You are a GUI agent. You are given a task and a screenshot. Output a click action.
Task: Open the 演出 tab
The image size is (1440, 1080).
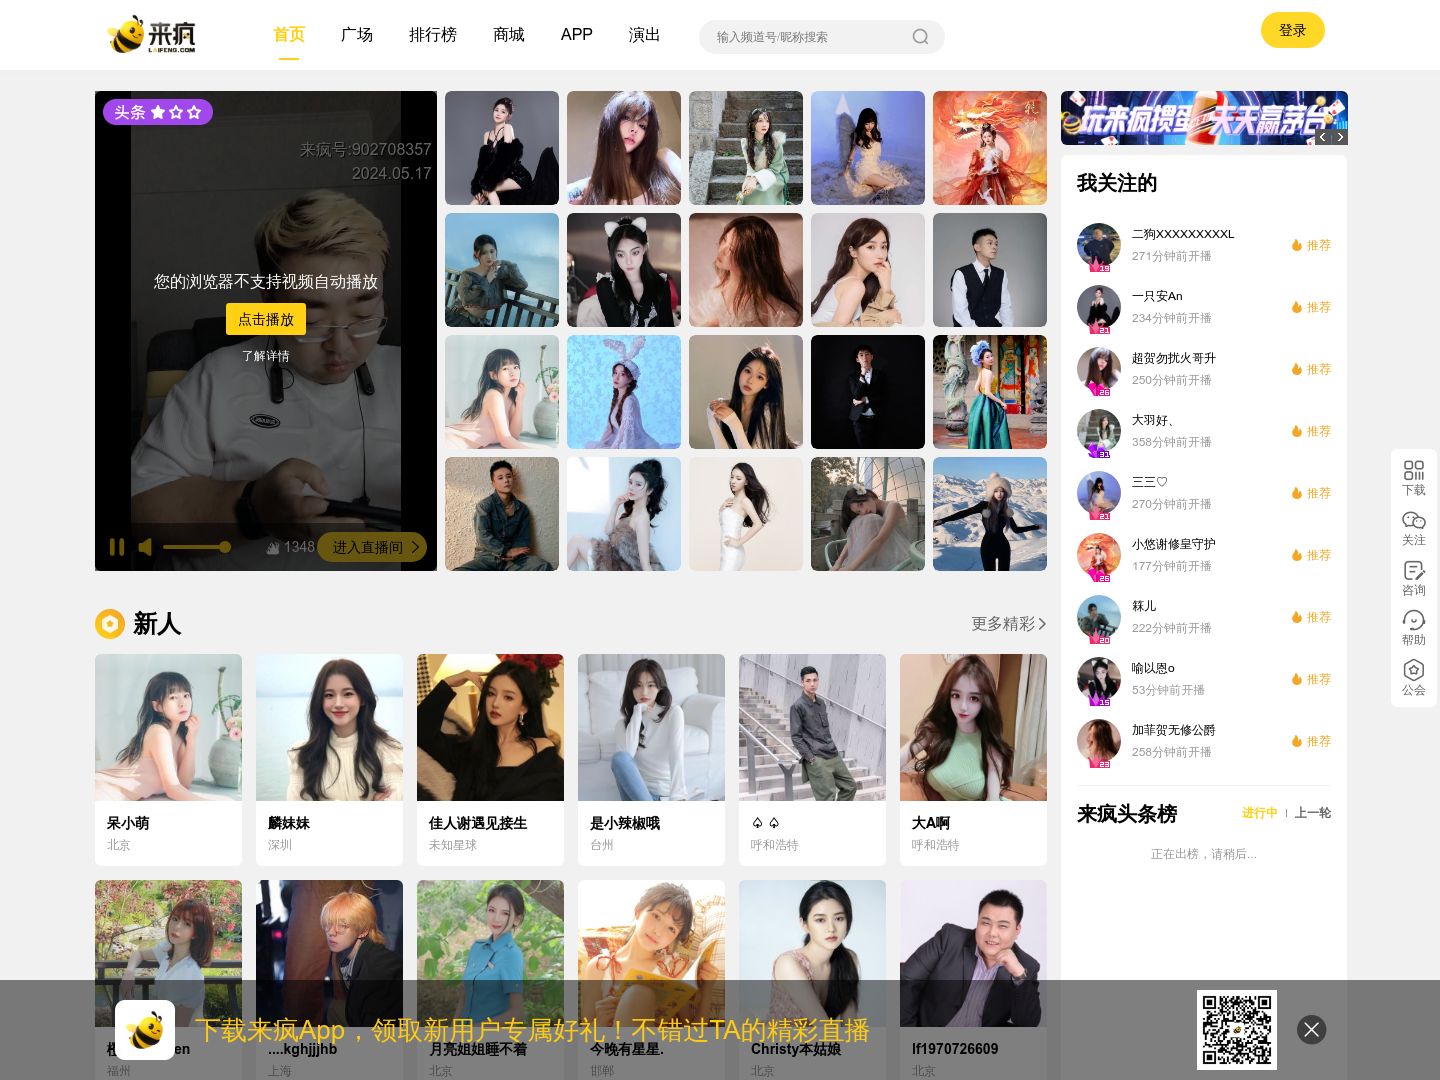pyautogui.click(x=644, y=35)
